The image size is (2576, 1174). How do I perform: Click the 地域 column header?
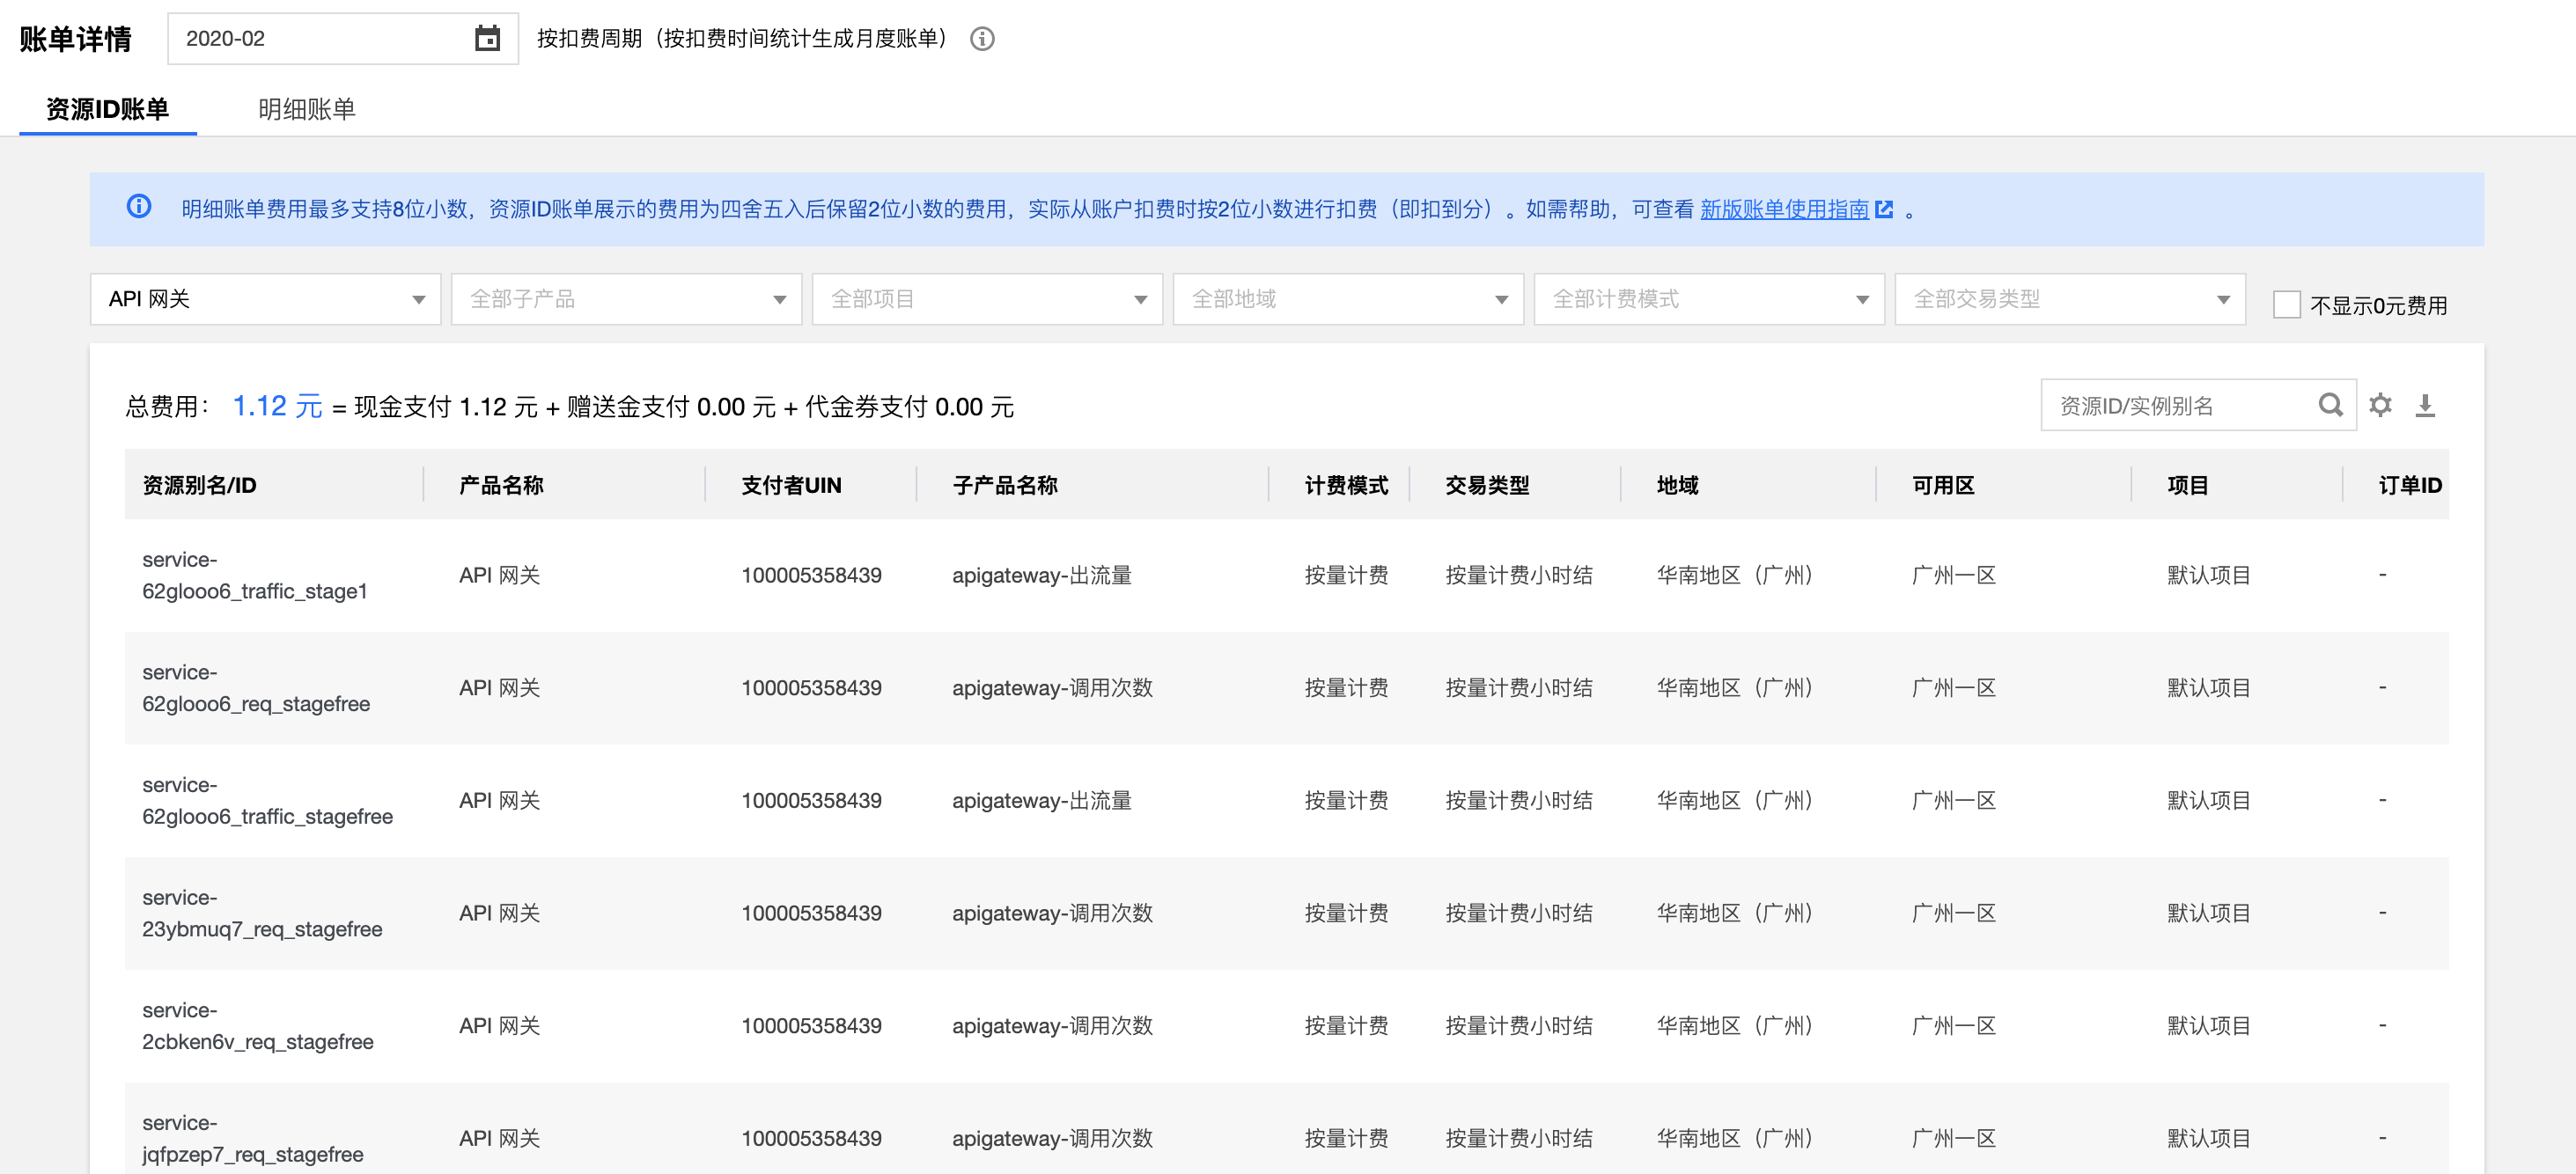tap(1677, 485)
